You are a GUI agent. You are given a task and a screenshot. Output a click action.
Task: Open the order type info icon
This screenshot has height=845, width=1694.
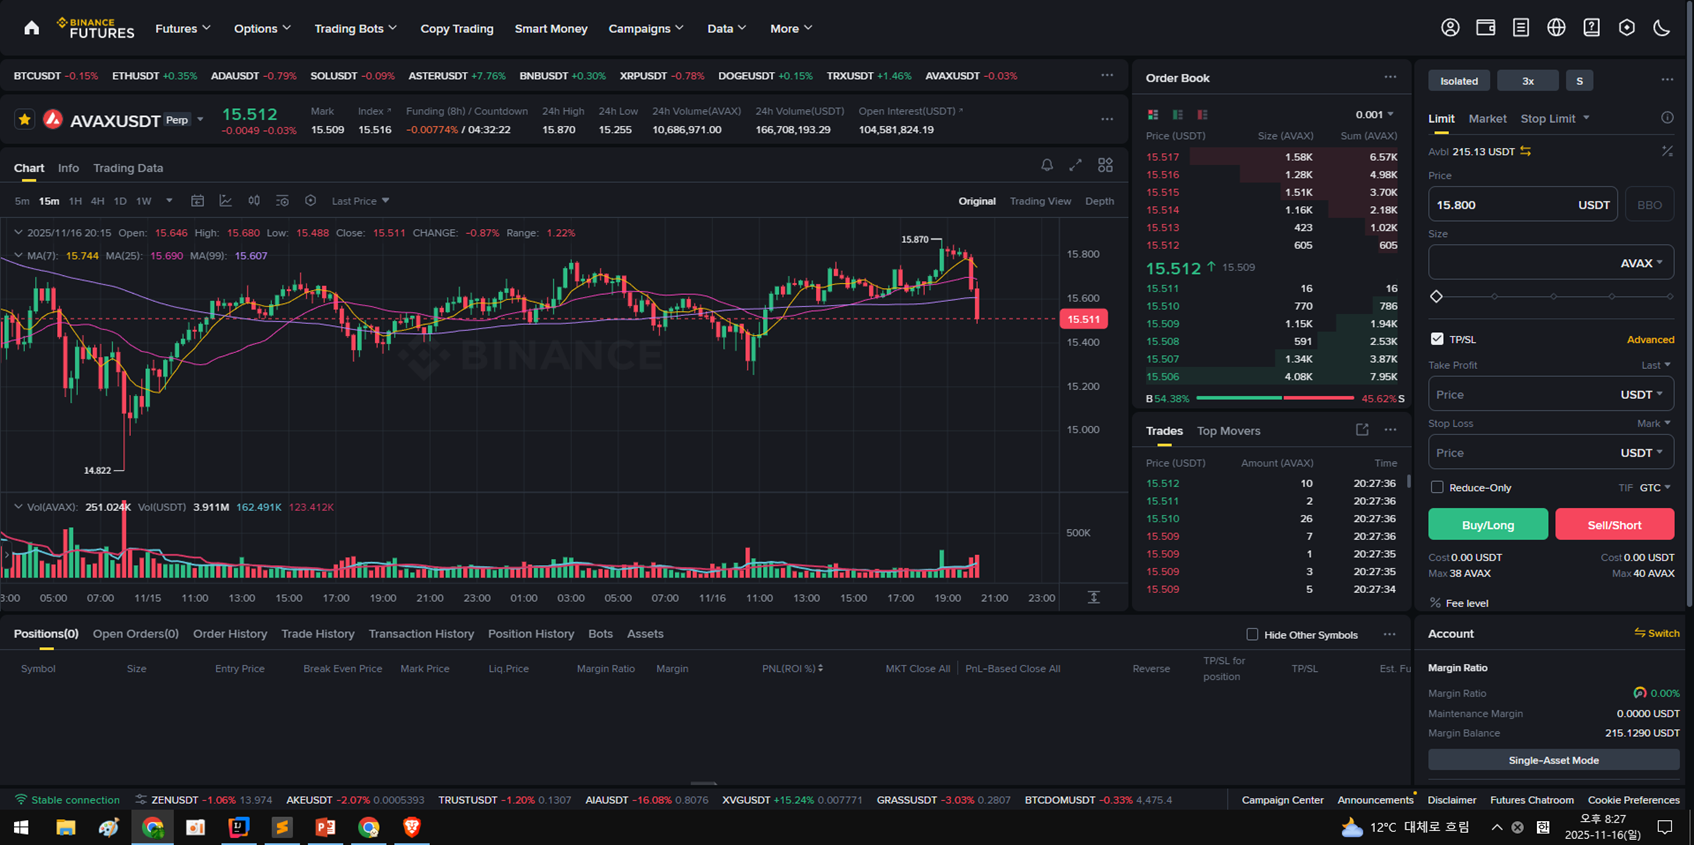[1667, 118]
